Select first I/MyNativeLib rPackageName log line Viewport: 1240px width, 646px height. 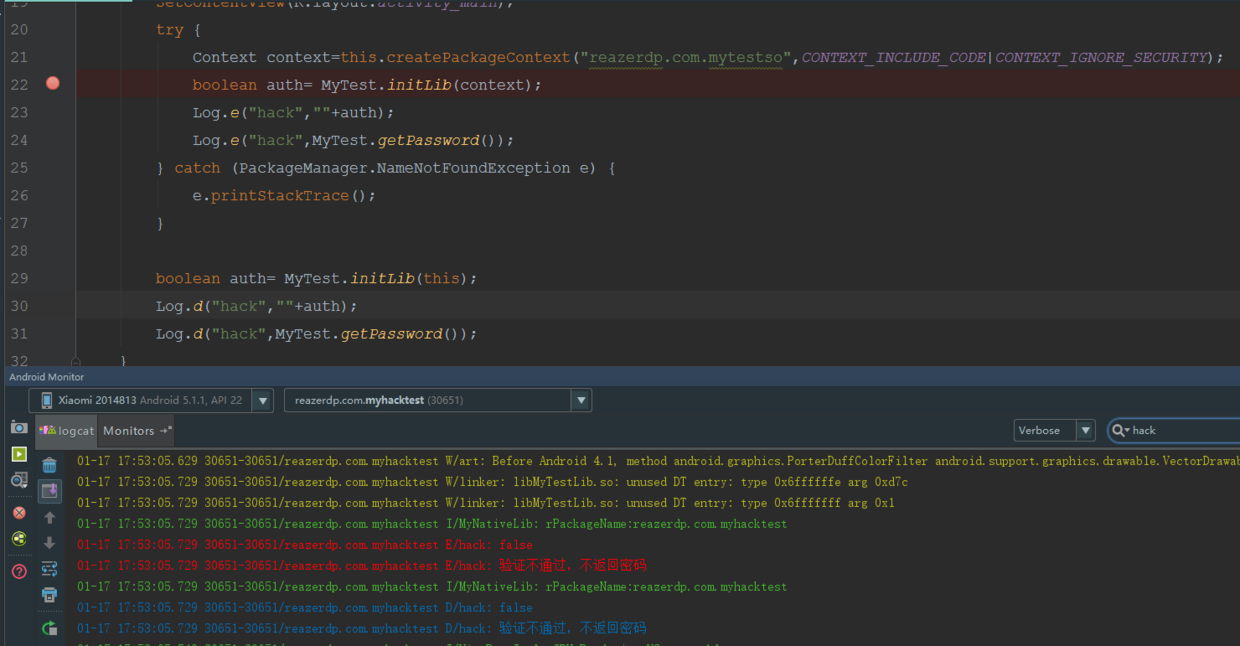(x=432, y=524)
